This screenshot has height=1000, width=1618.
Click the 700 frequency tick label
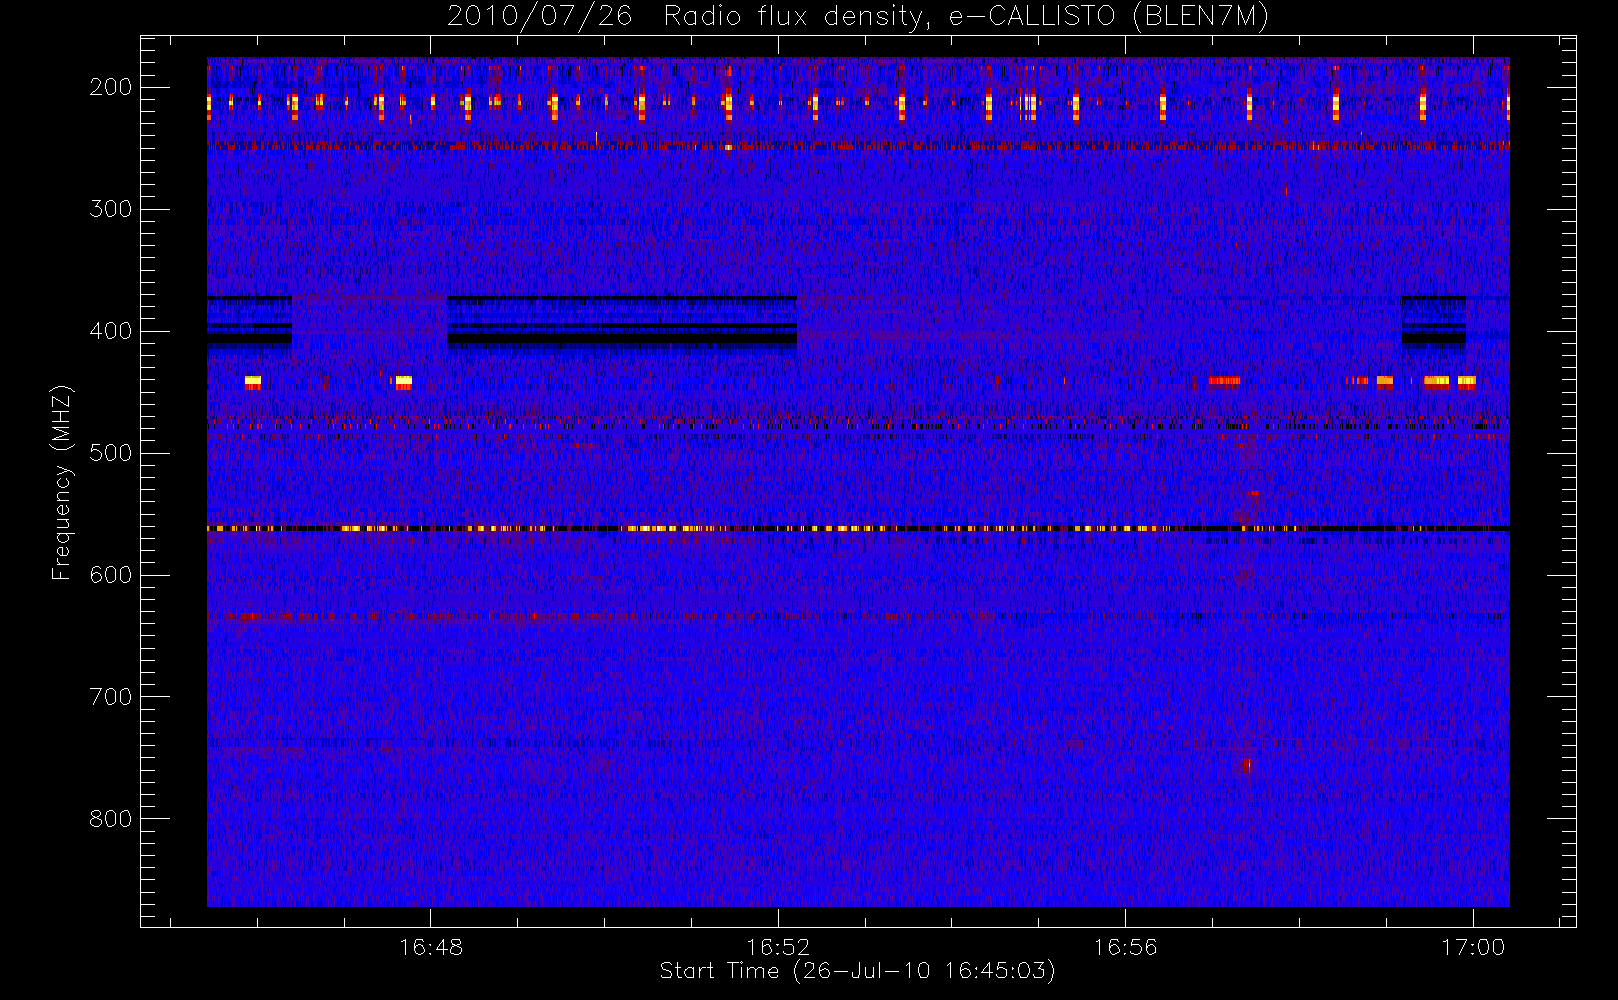pos(110,697)
